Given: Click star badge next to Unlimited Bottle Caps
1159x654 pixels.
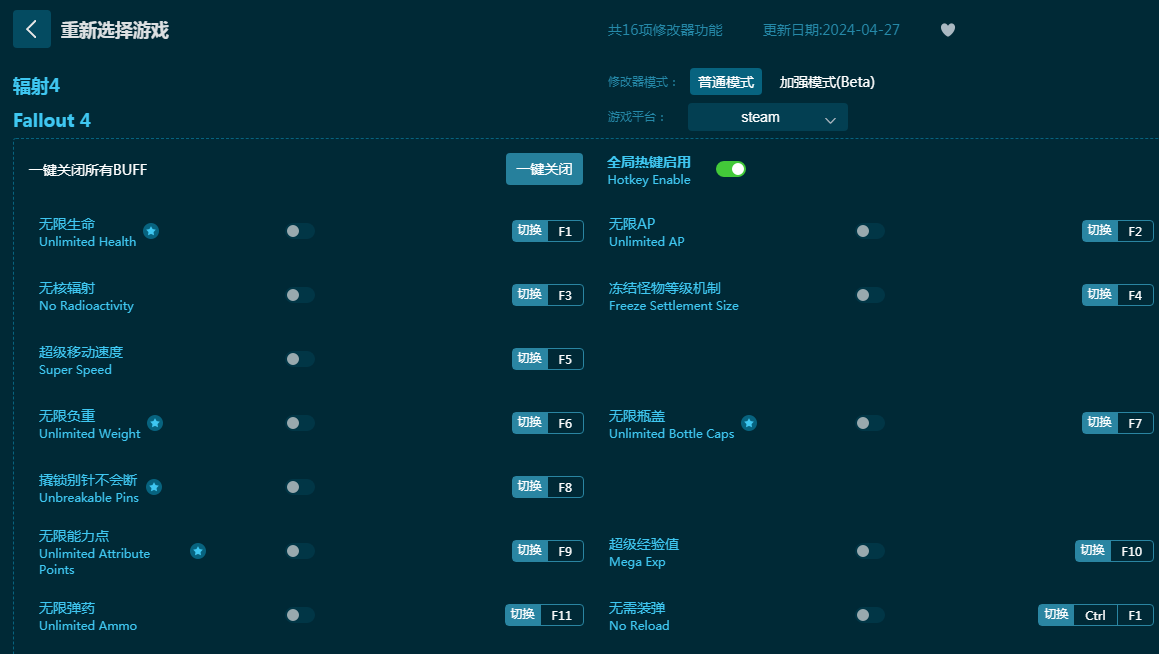Looking at the screenshot, I should pyautogui.click(x=749, y=423).
